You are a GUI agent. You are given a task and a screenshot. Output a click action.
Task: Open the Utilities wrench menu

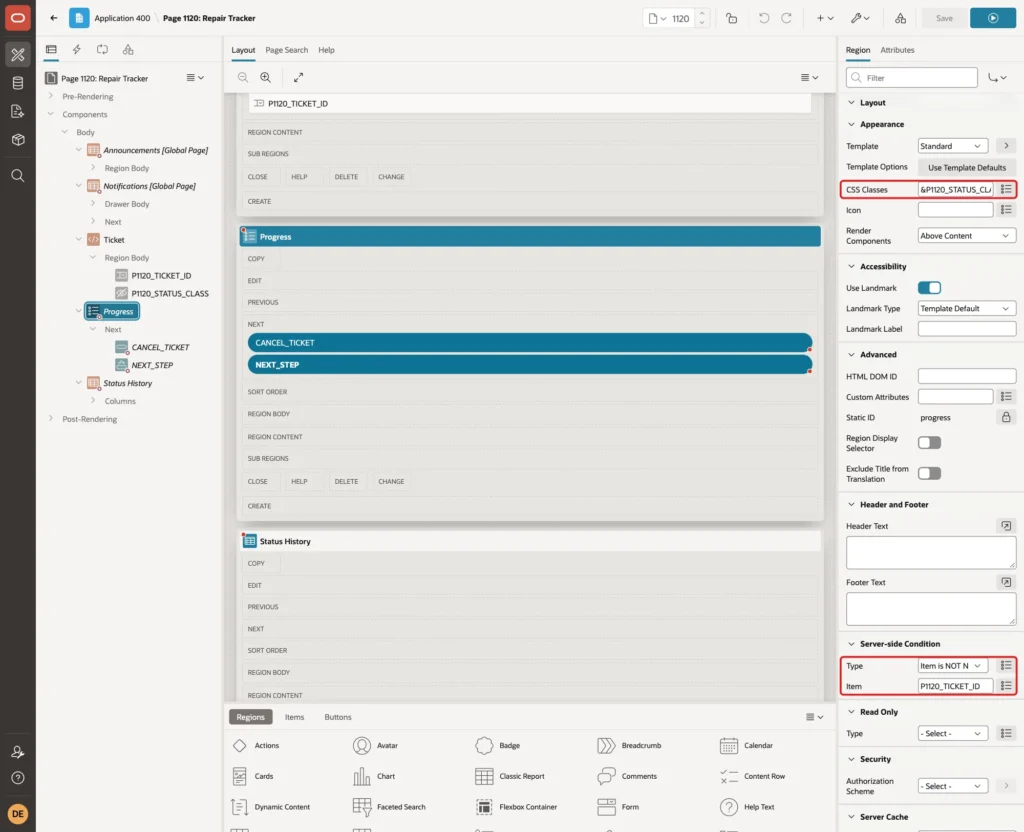[x=860, y=18]
